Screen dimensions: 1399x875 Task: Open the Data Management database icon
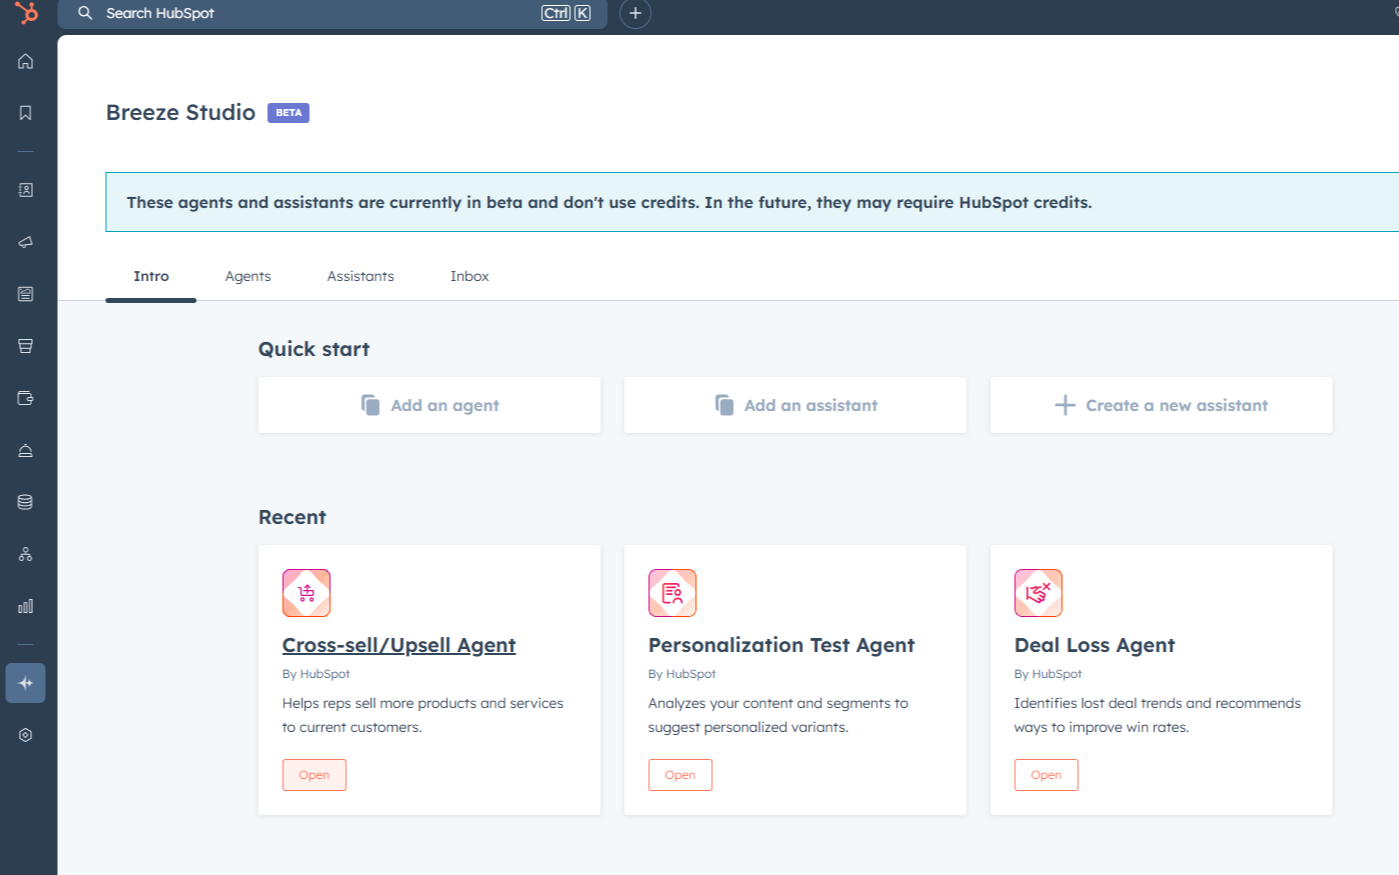pyautogui.click(x=26, y=501)
